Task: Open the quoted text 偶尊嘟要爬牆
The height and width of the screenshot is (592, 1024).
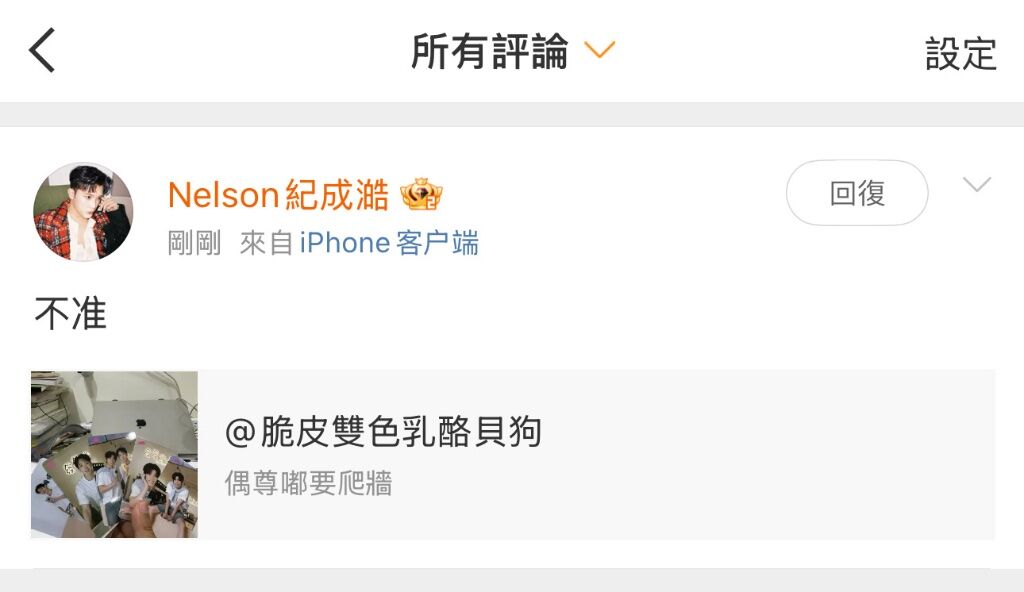Action: (308, 484)
